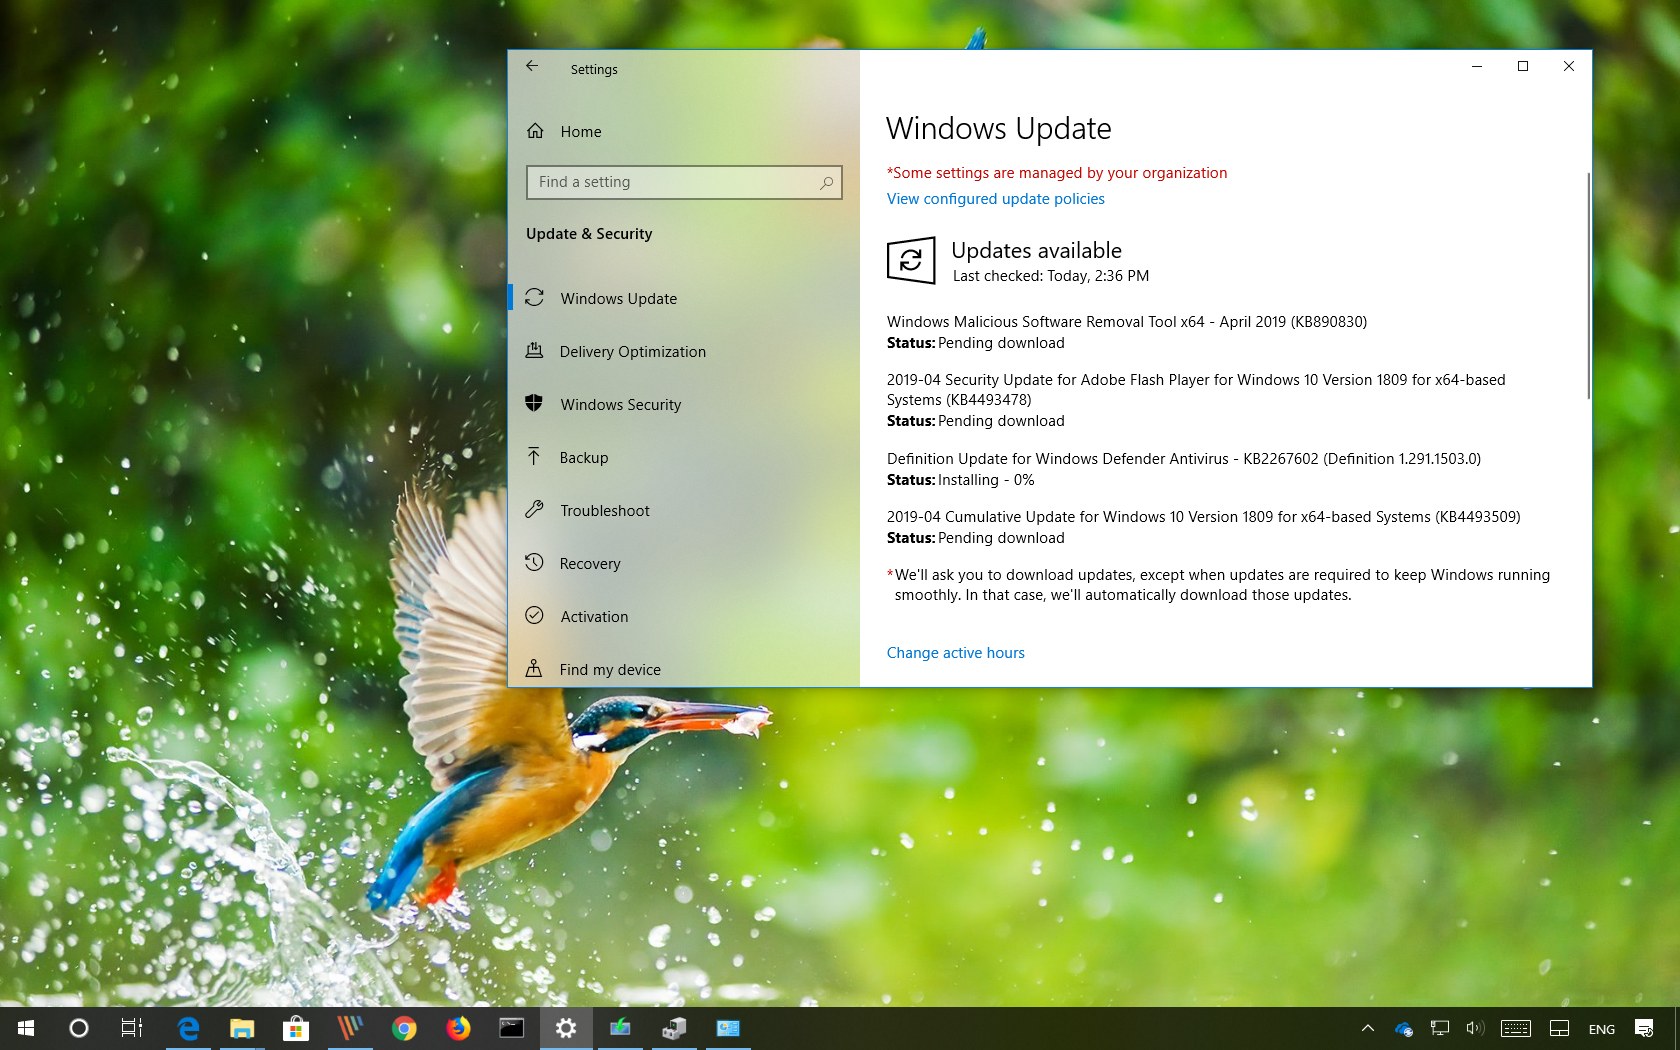Open Microsoft Store from taskbar

(x=296, y=1028)
